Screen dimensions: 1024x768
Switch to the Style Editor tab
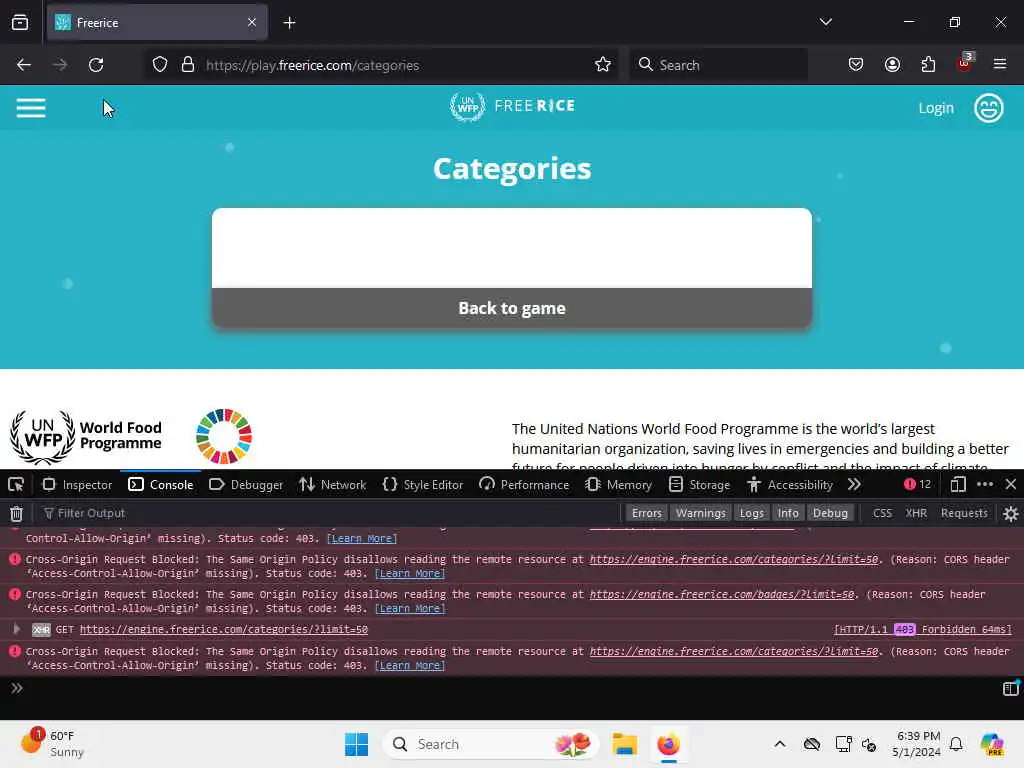tap(423, 485)
